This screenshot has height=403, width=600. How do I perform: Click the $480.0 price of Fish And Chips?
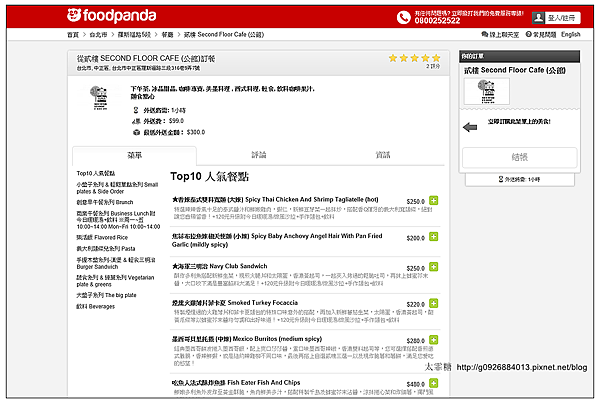tap(416, 384)
